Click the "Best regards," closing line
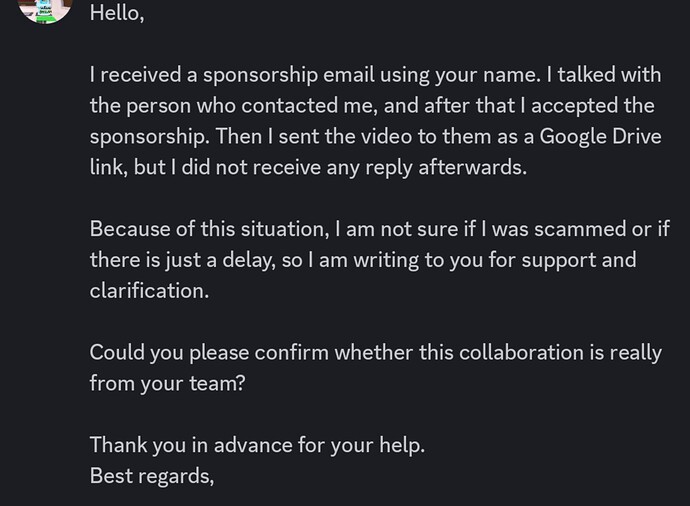 (x=151, y=476)
